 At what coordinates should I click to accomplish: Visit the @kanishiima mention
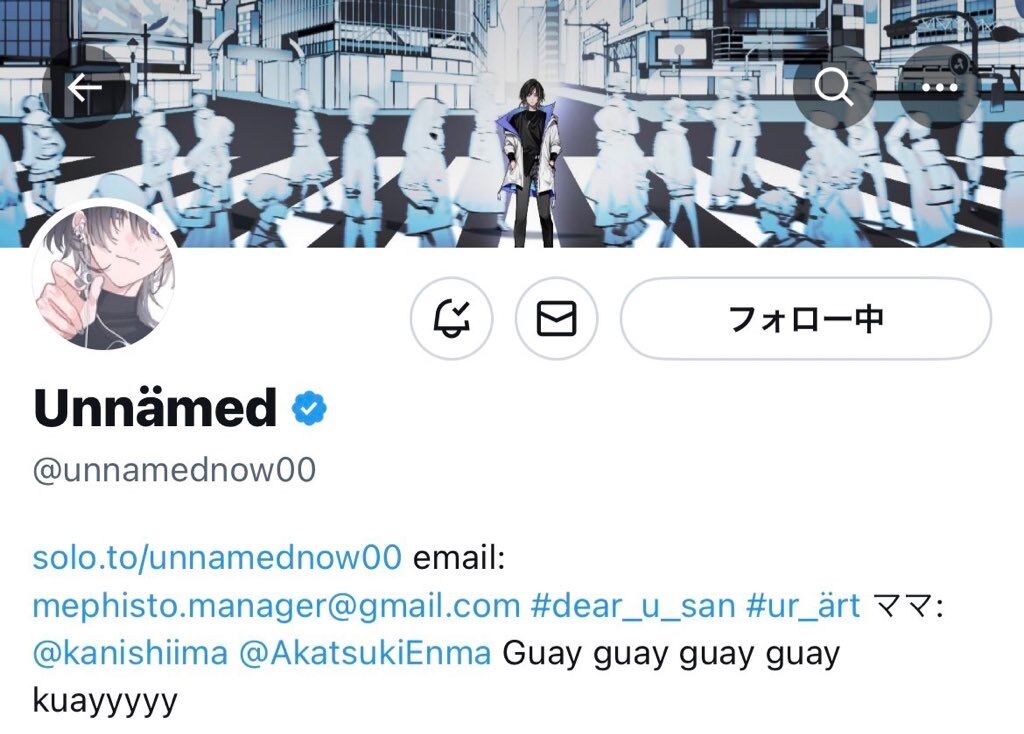131,653
